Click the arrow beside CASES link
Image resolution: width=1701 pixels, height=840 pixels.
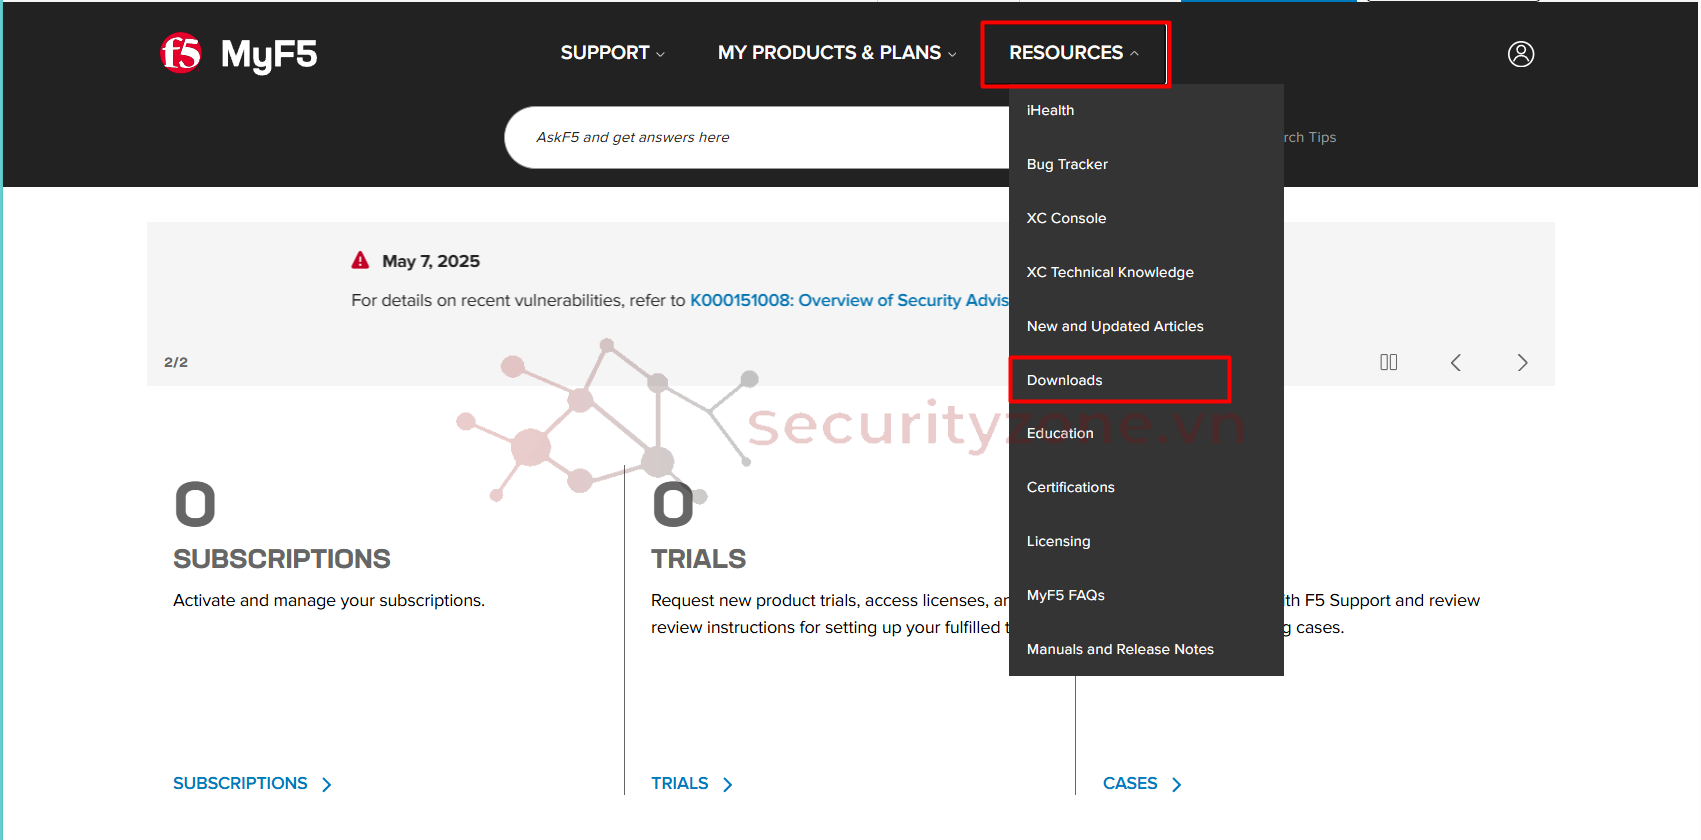click(1177, 785)
